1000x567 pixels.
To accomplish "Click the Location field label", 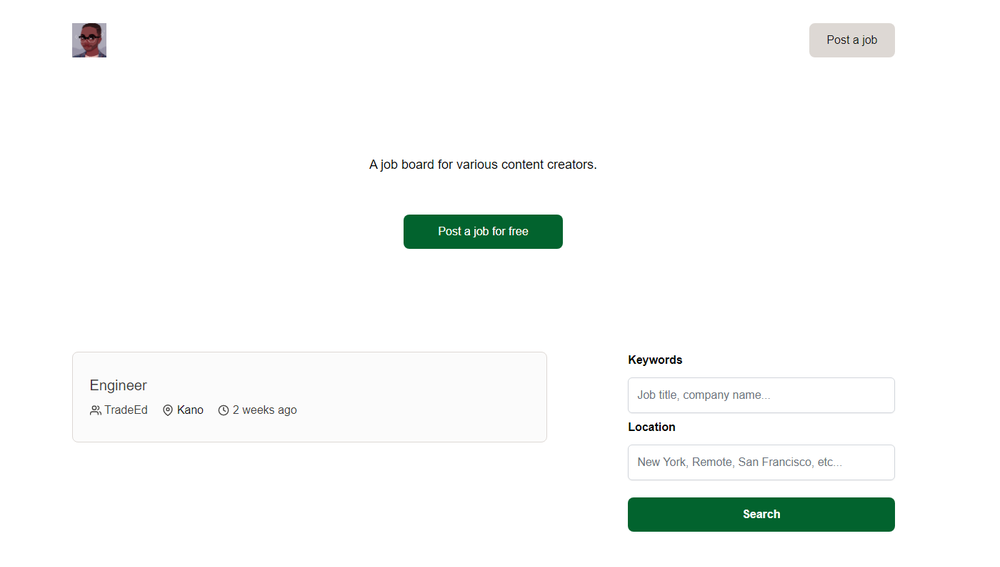I will coord(651,427).
